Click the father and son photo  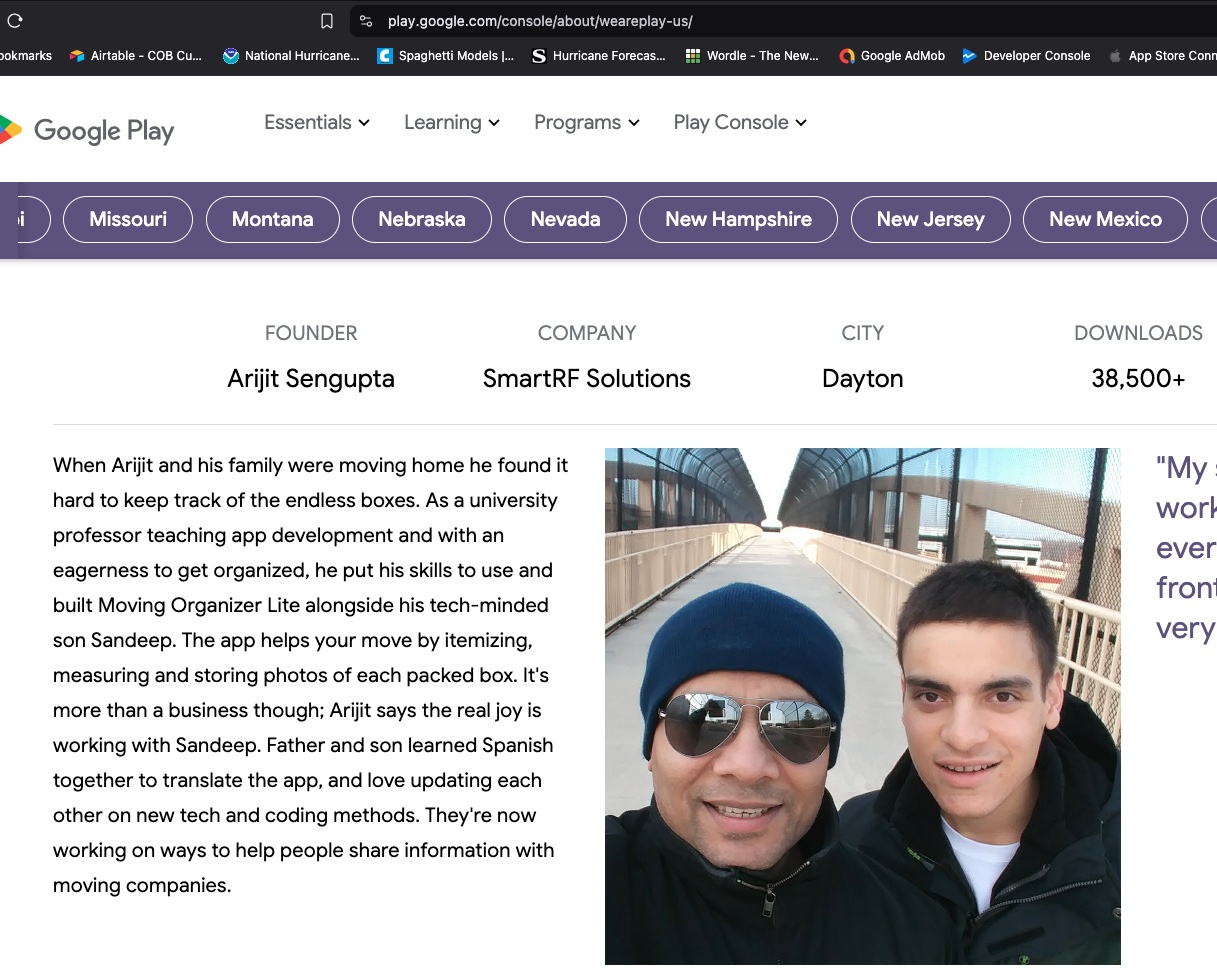point(863,706)
